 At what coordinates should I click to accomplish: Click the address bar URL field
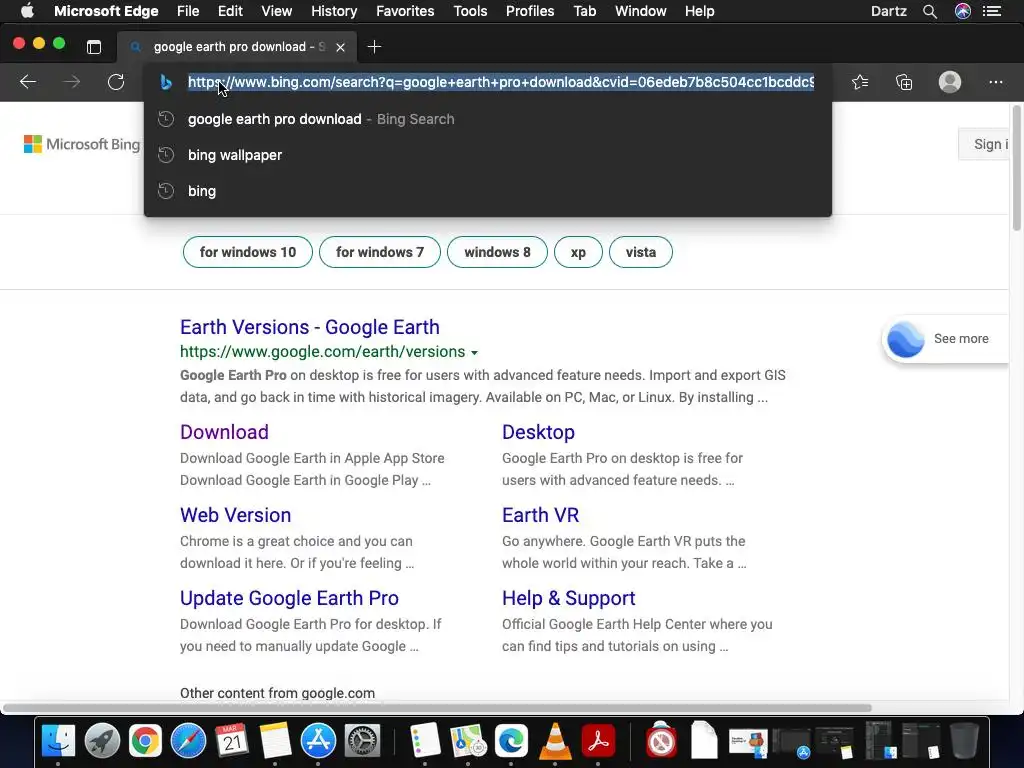pos(500,82)
